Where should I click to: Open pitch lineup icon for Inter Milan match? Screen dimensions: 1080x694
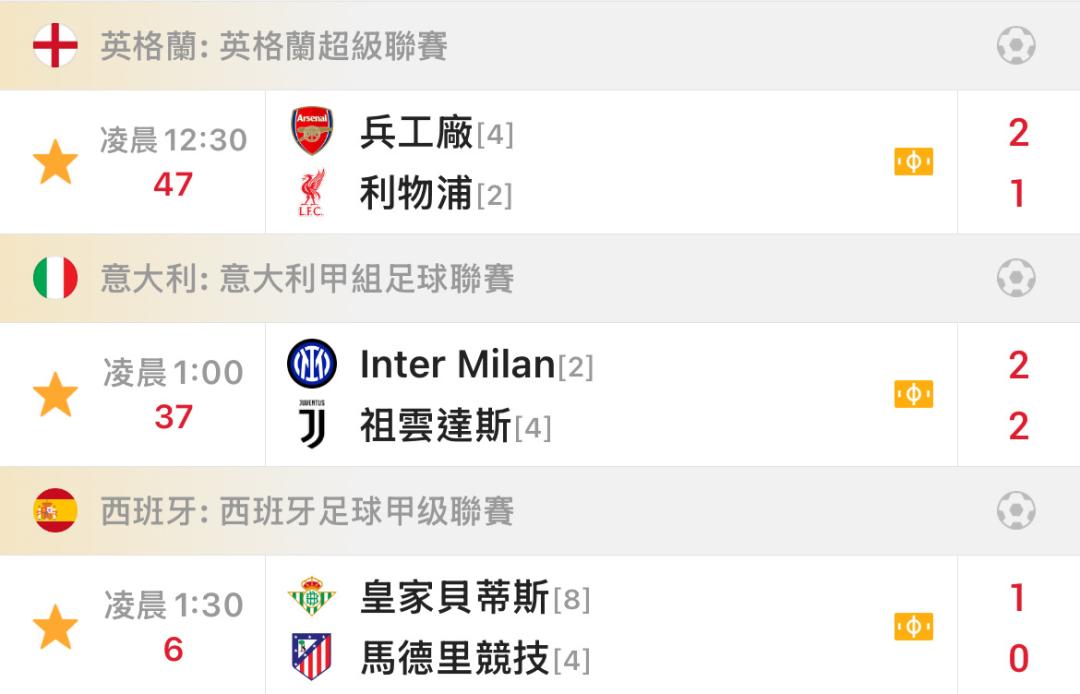pyautogui.click(x=913, y=395)
